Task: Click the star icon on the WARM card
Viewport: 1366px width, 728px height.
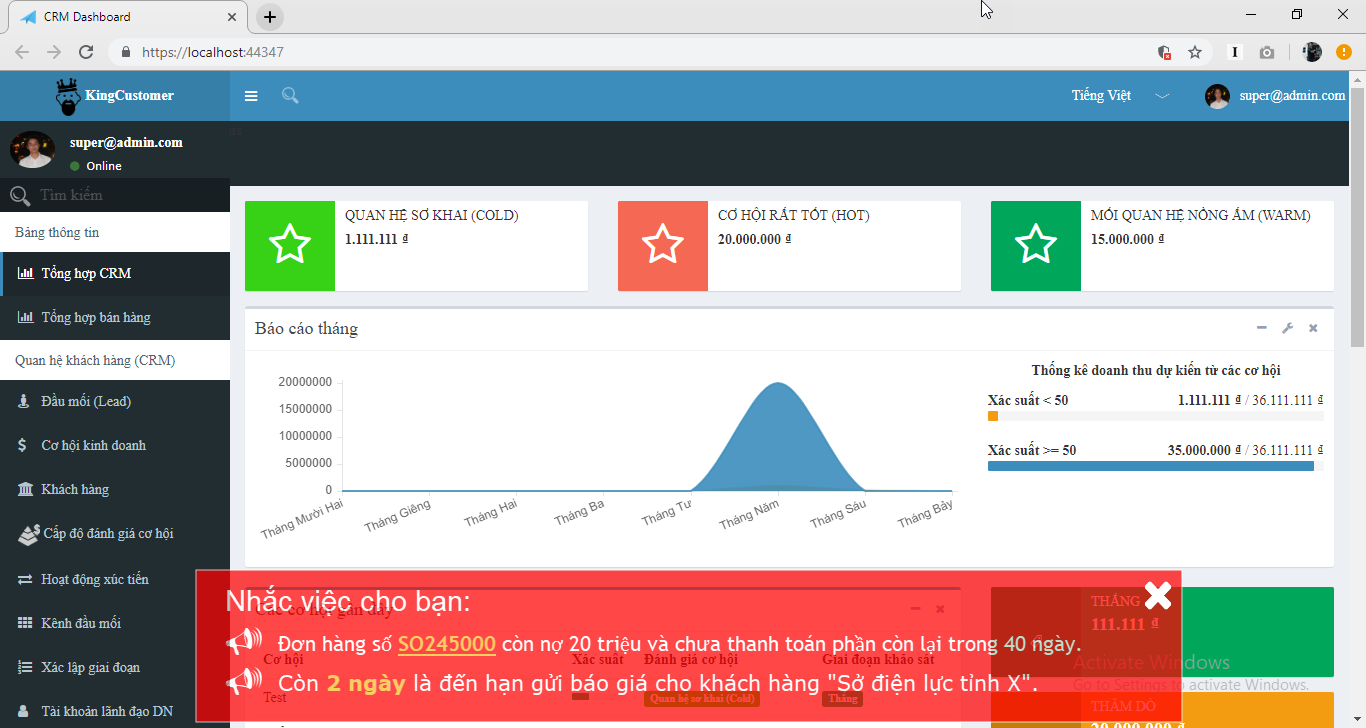Action: (1036, 245)
